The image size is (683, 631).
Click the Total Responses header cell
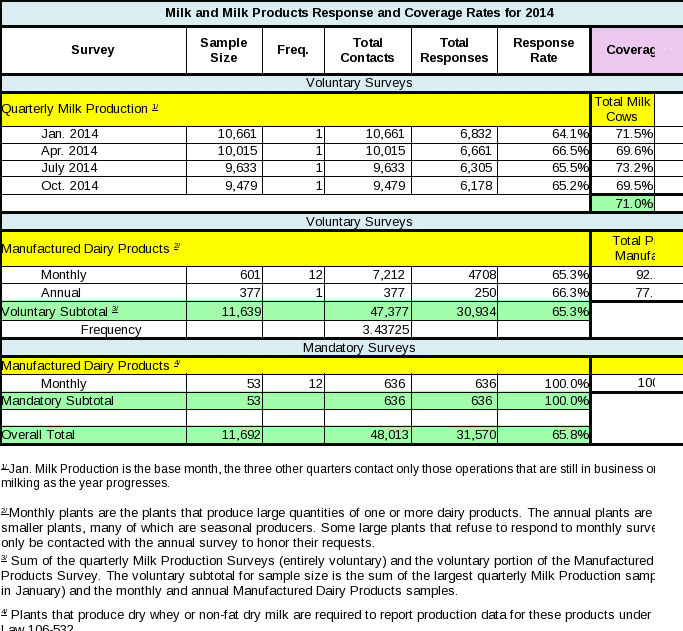(454, 50)
